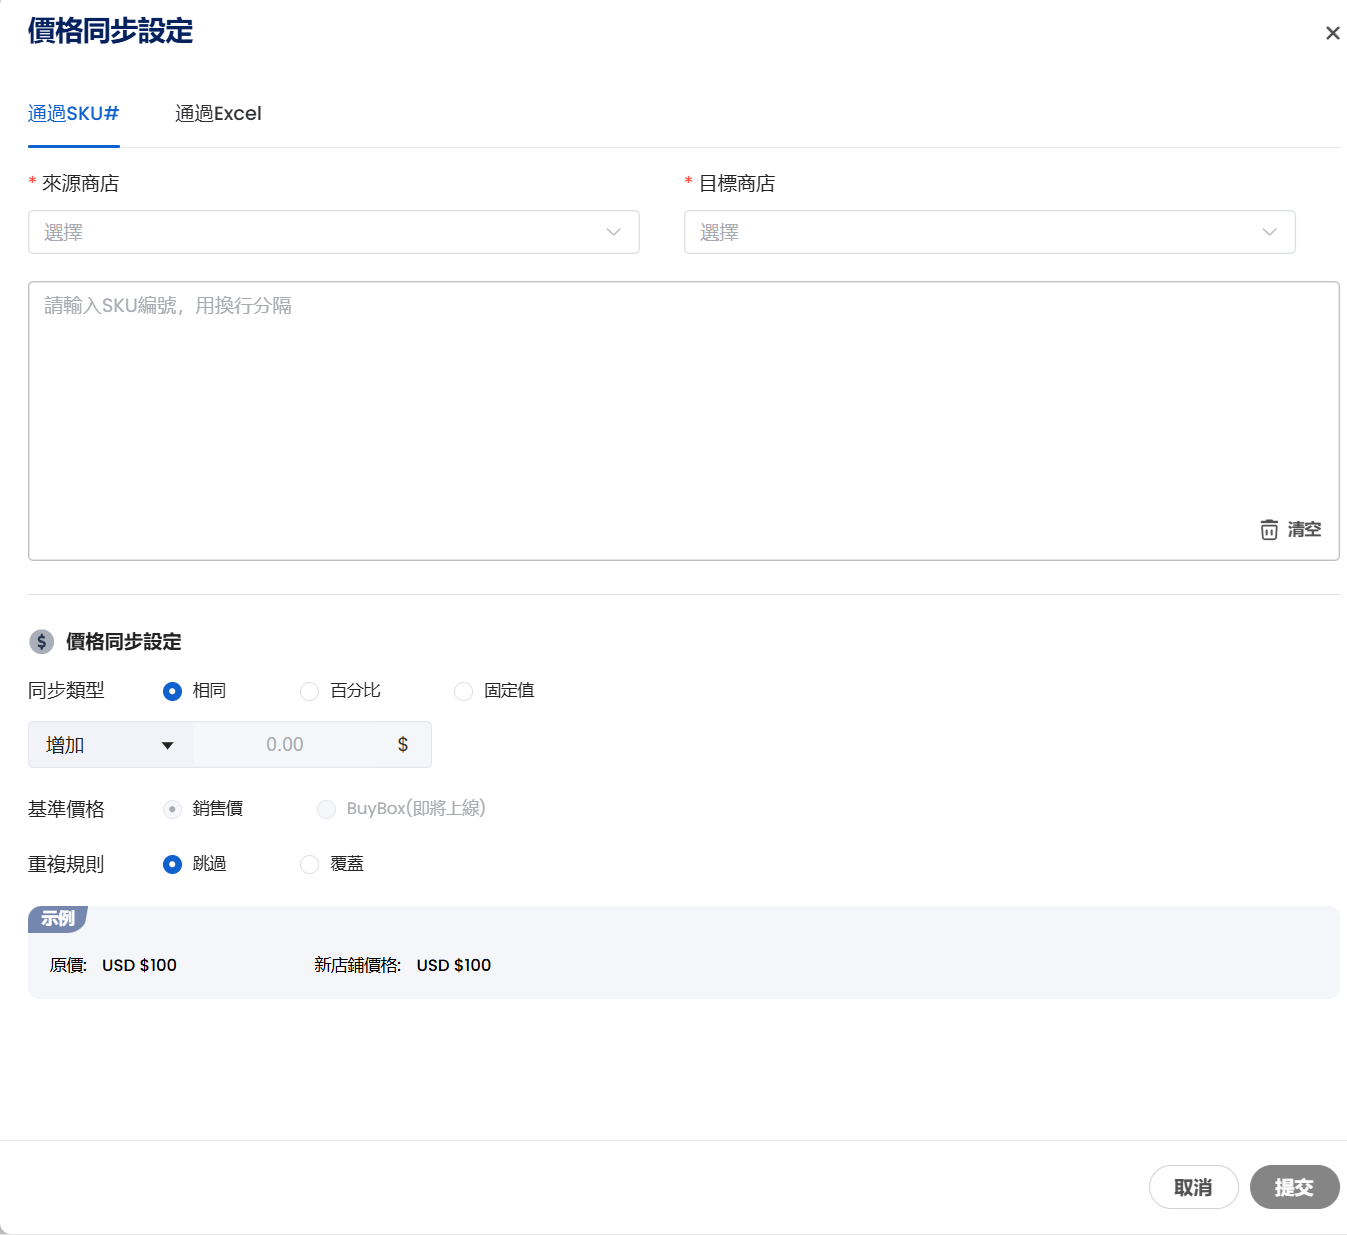This screenshot has width=1347, height=1235.
Task: Select the 銷售價 base price radio
Action: [172, 809]
